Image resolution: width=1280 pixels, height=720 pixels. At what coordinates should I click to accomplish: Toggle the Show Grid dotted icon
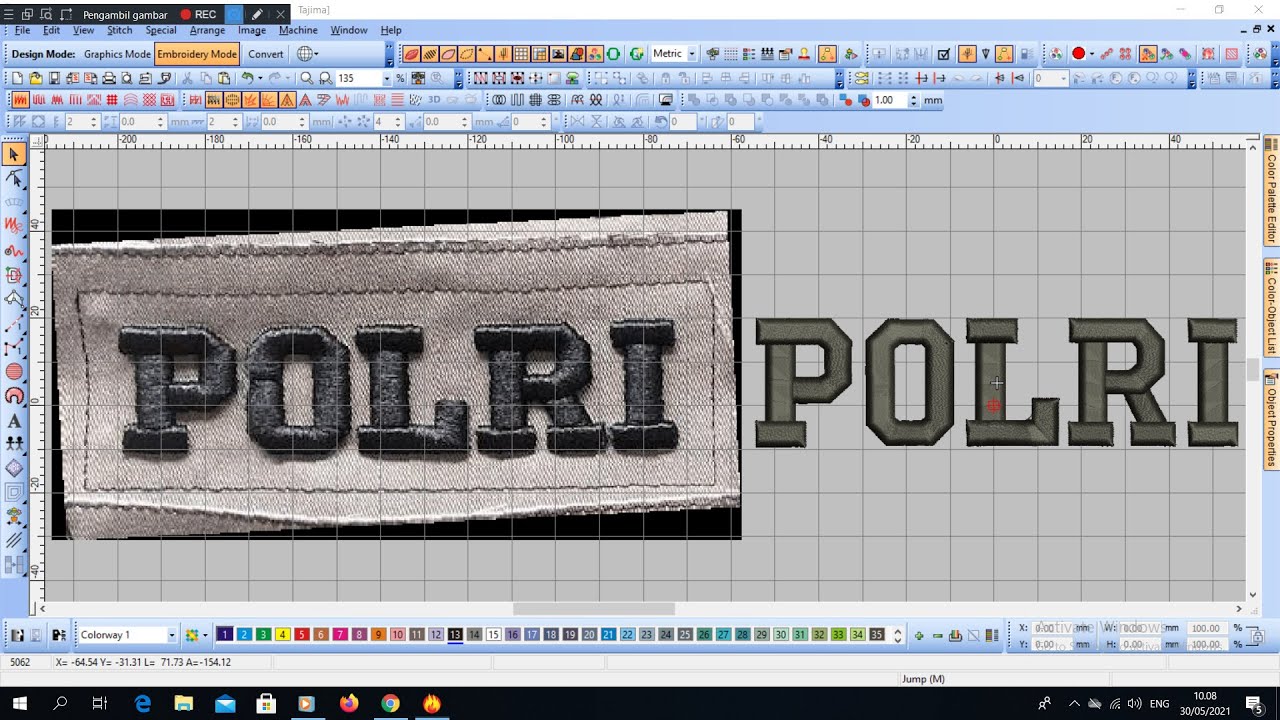[730, 54]
